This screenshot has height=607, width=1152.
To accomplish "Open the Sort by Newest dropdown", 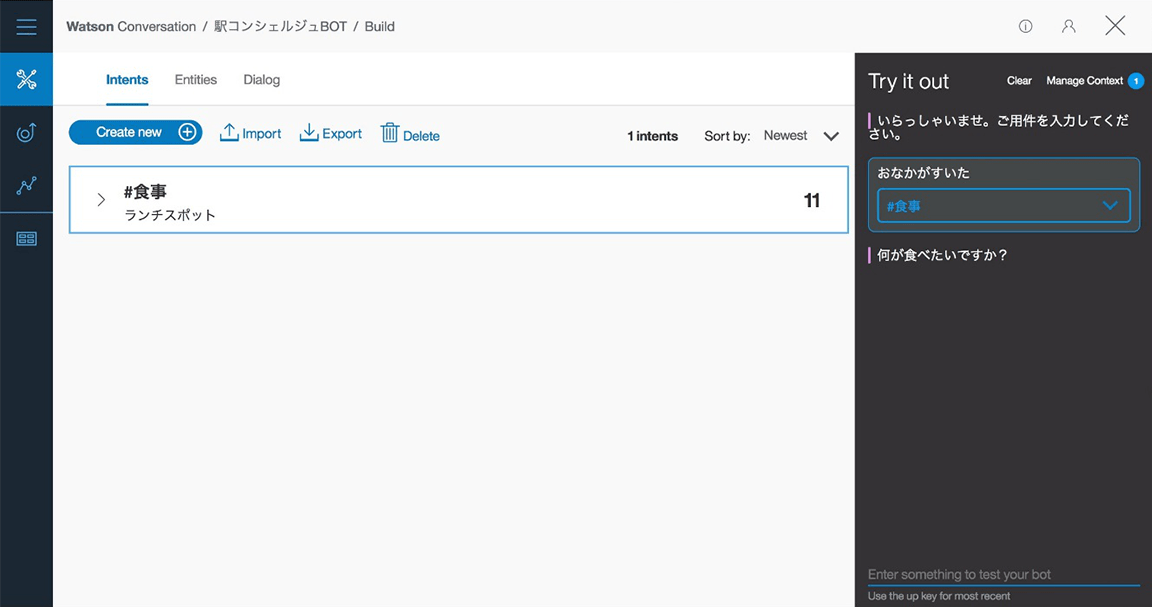I will click(801, 136).
